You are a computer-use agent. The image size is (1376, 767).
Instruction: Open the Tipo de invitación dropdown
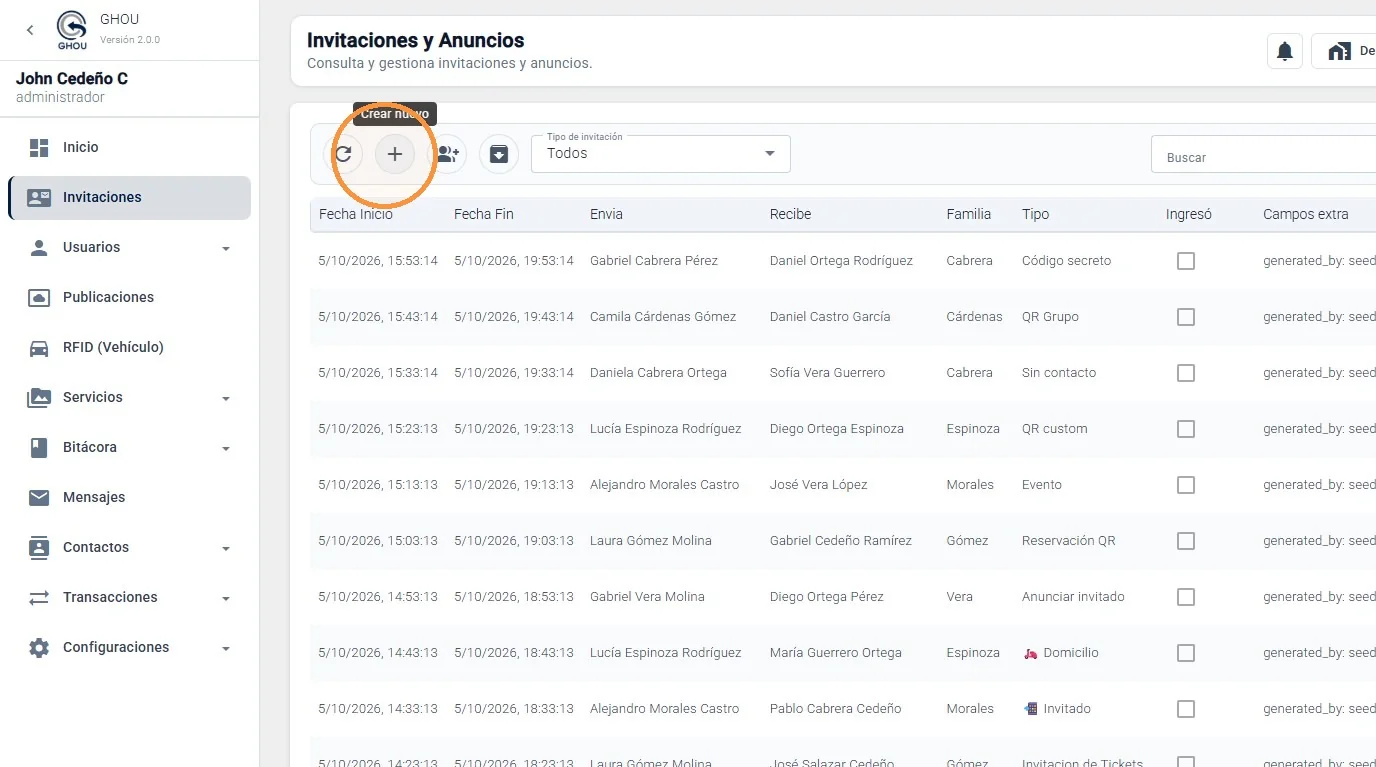coord(661,154)
